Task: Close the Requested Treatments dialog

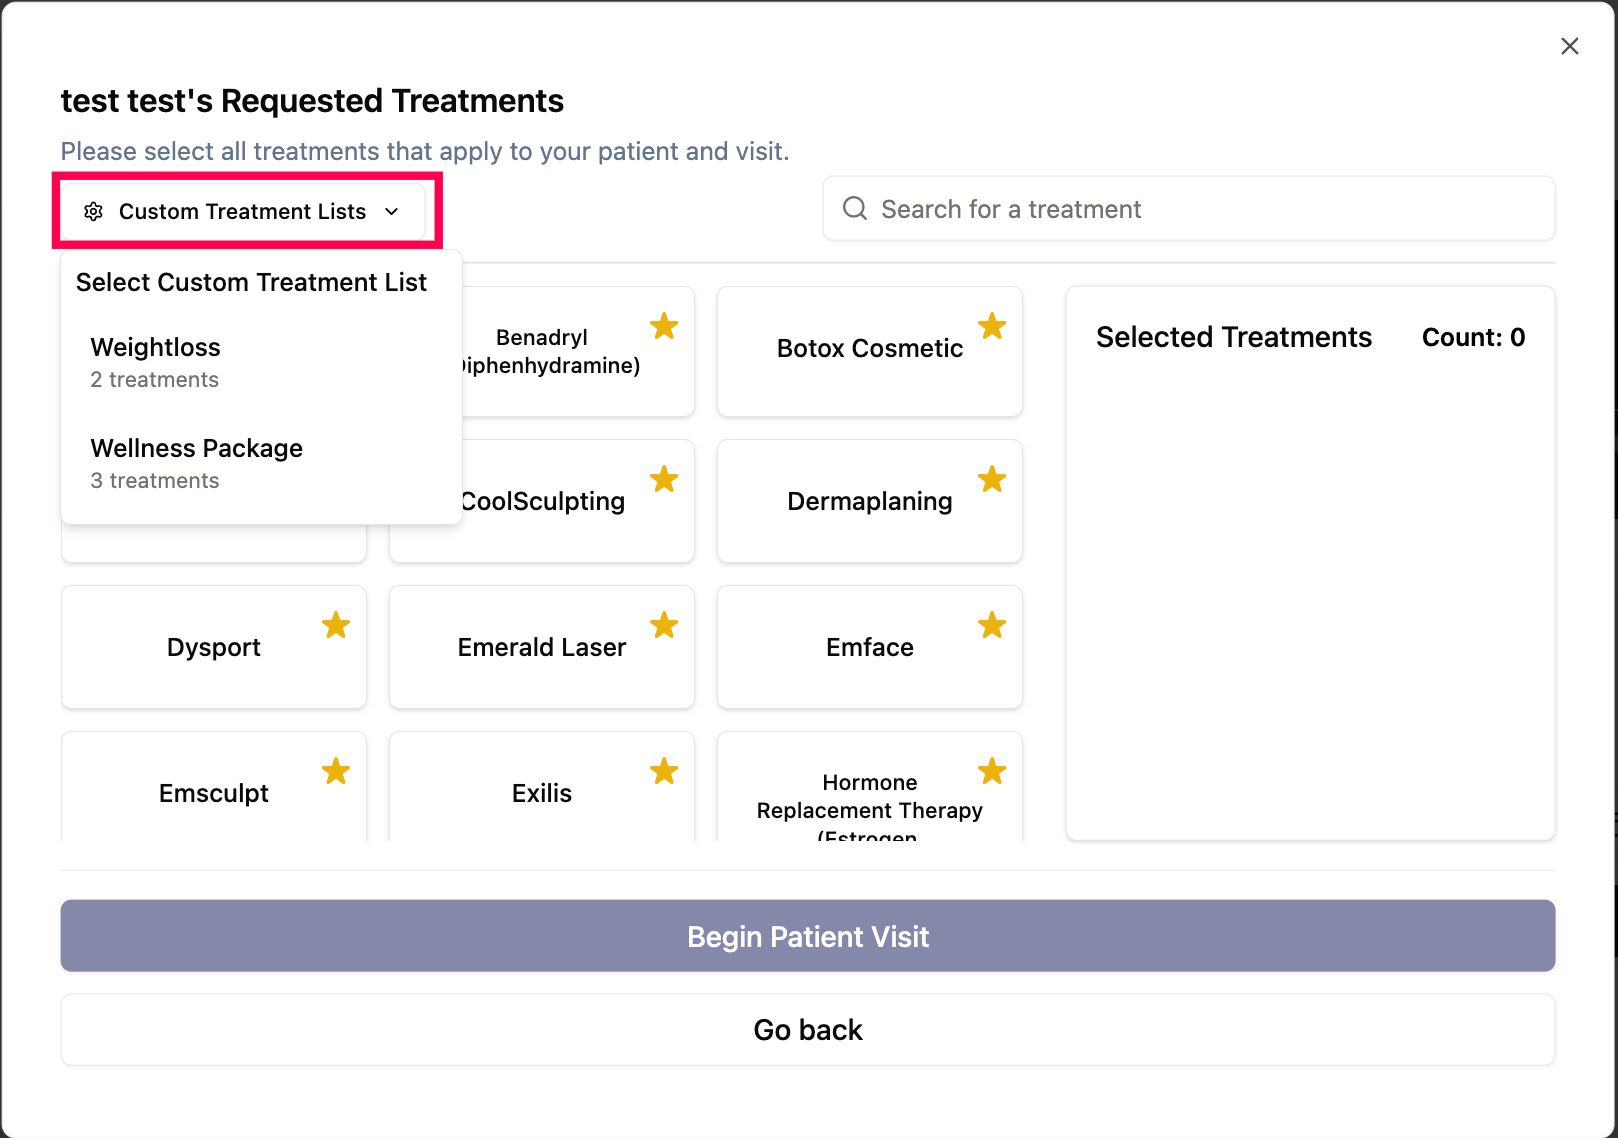Action: click(x=1569, y=46)
